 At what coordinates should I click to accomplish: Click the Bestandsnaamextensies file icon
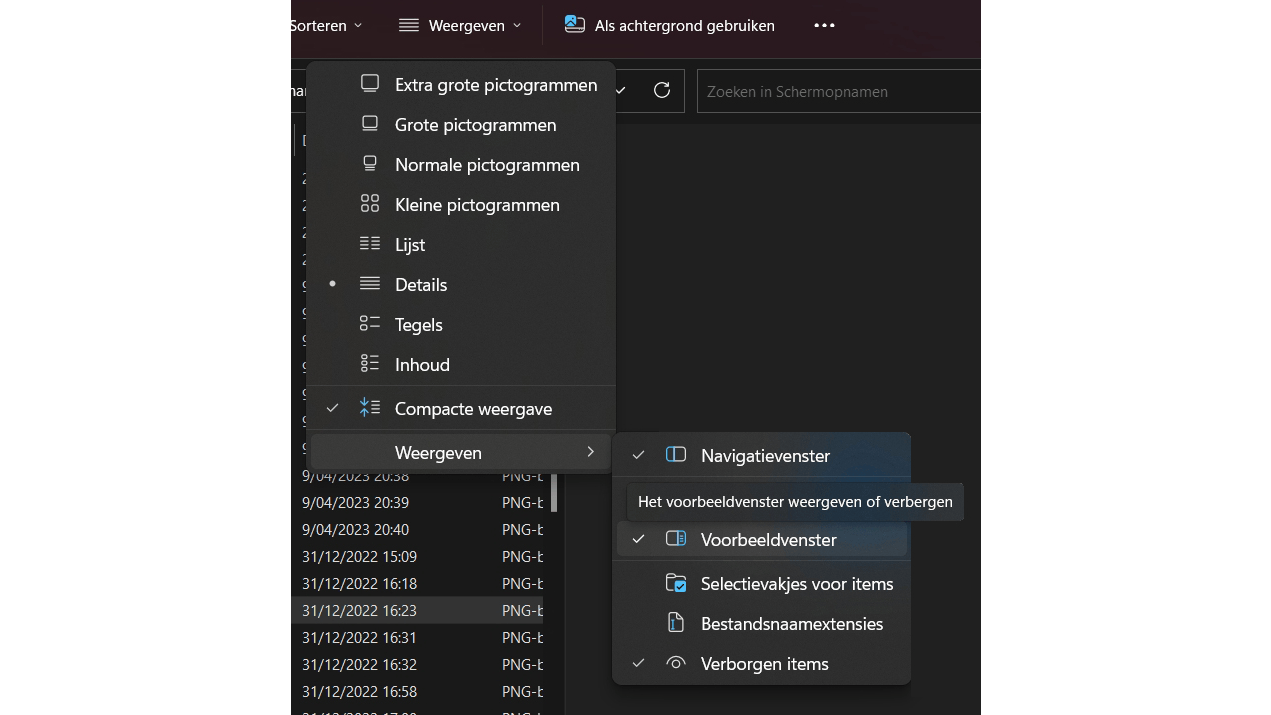click(676, 623)
